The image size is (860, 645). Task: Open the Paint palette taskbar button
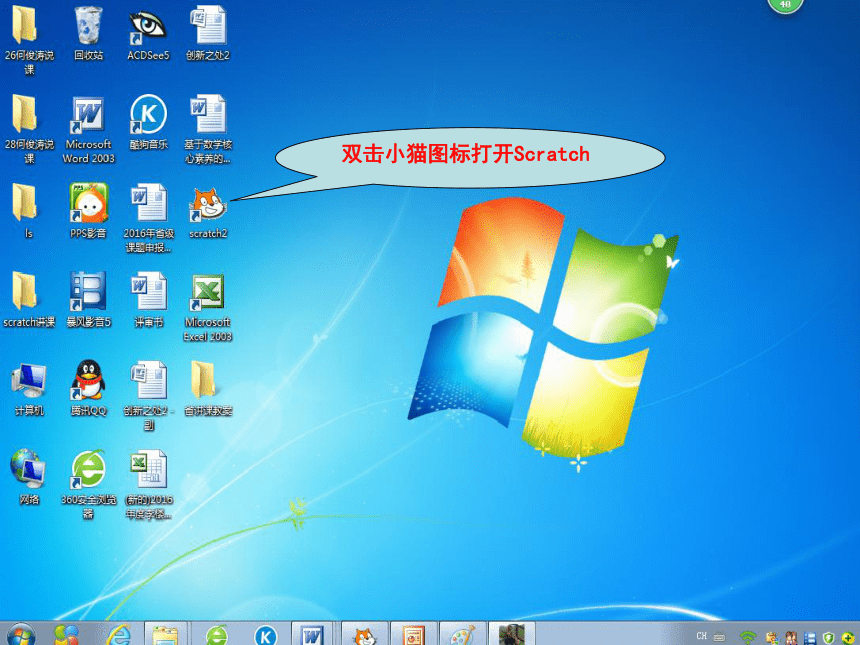click(462, 635)
